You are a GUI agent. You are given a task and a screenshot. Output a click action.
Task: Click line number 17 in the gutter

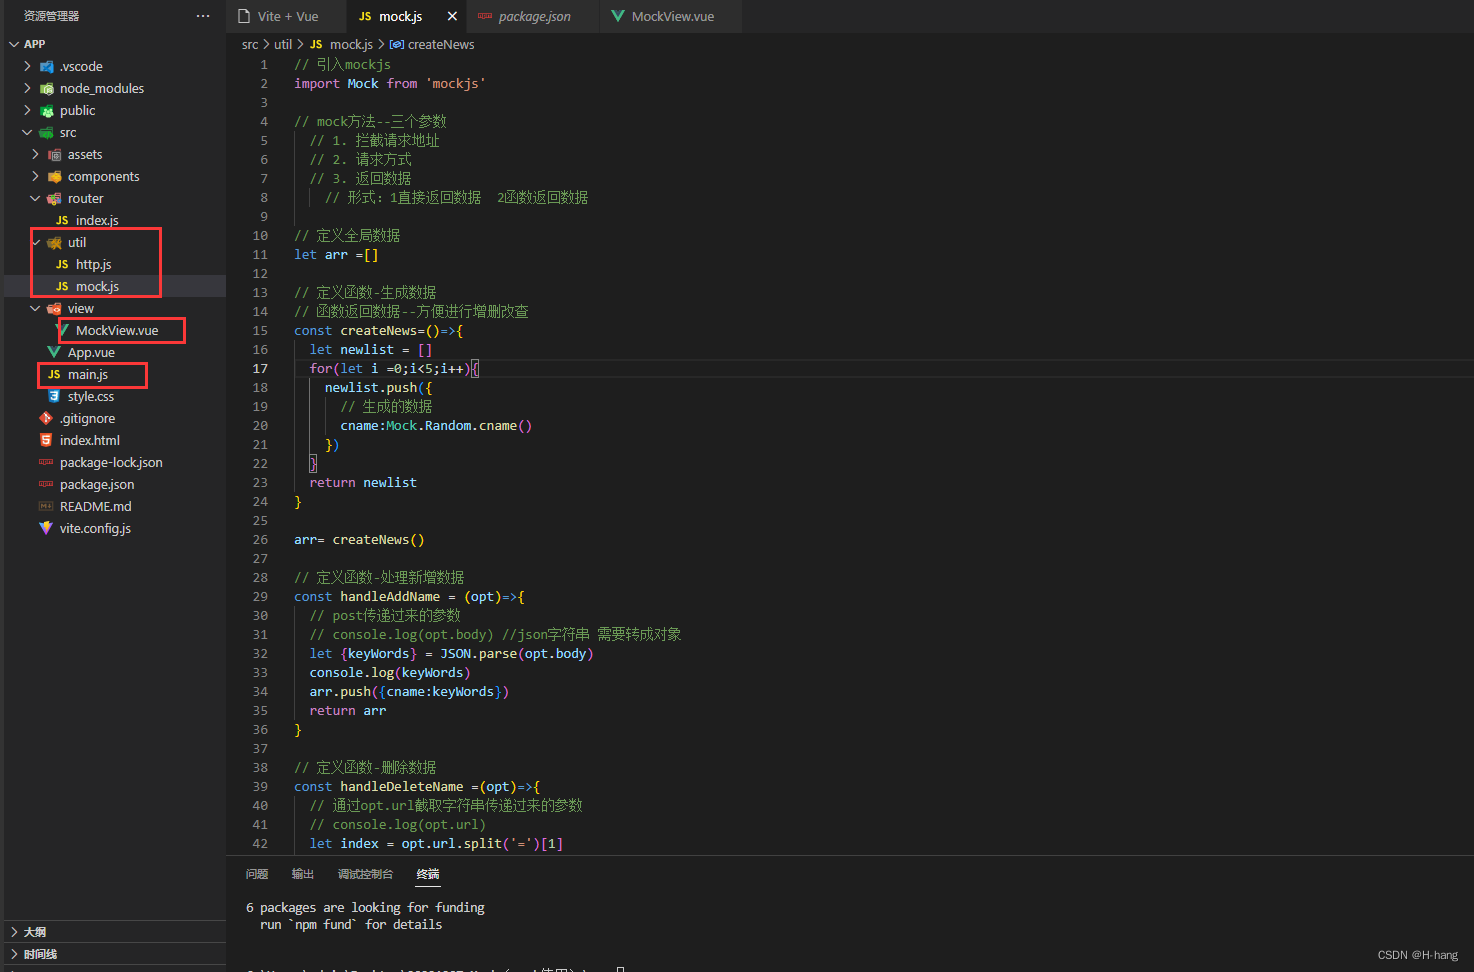point(260,368)
